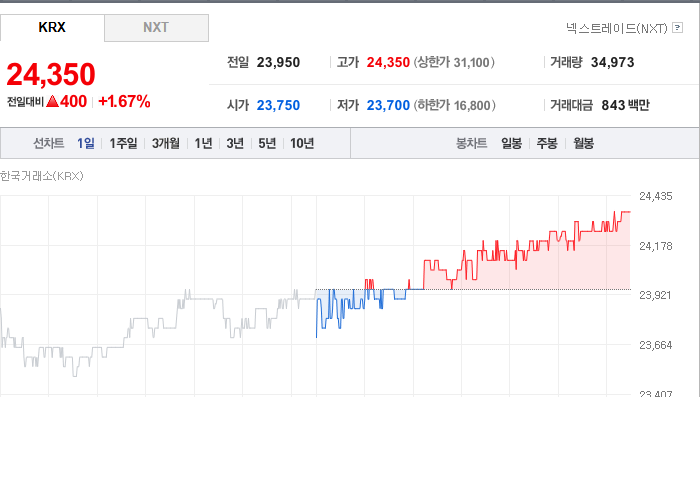Show the 월봉 monthly candle chart
Viewport: 700px width, 490px height.
point(583,143)
